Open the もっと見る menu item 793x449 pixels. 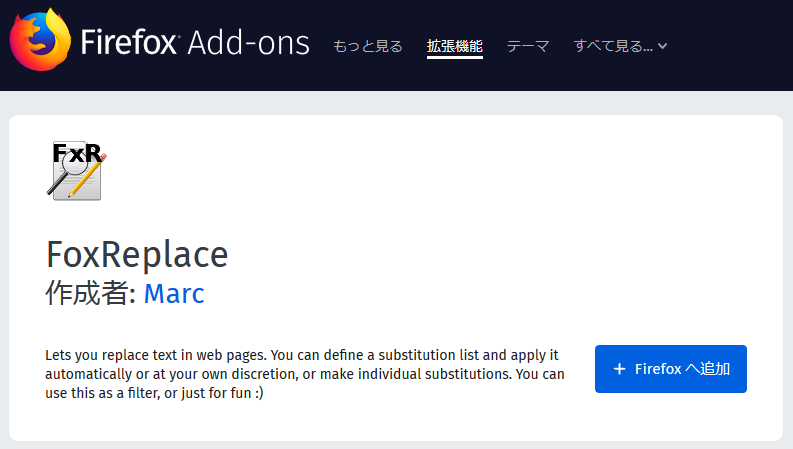click(x=368, y=46)
